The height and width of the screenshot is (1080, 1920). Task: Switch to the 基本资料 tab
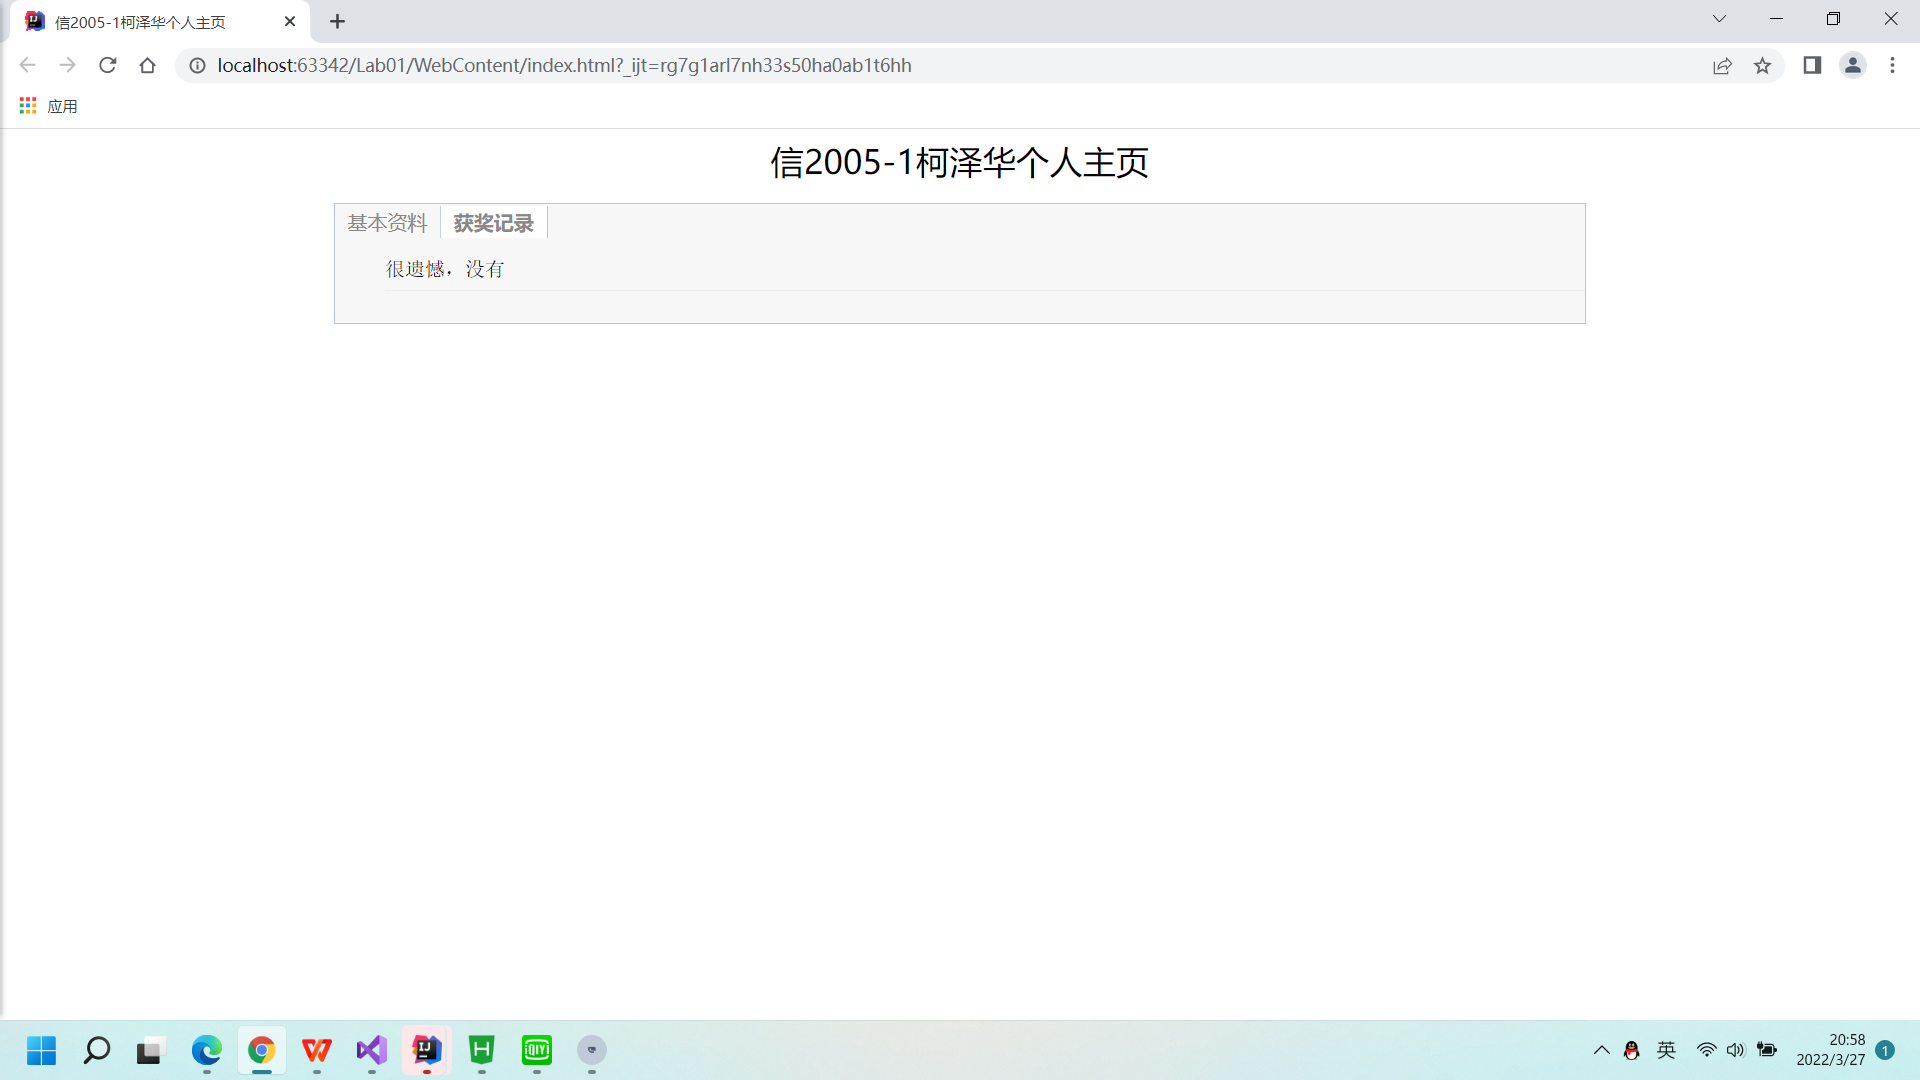[387, 223]
